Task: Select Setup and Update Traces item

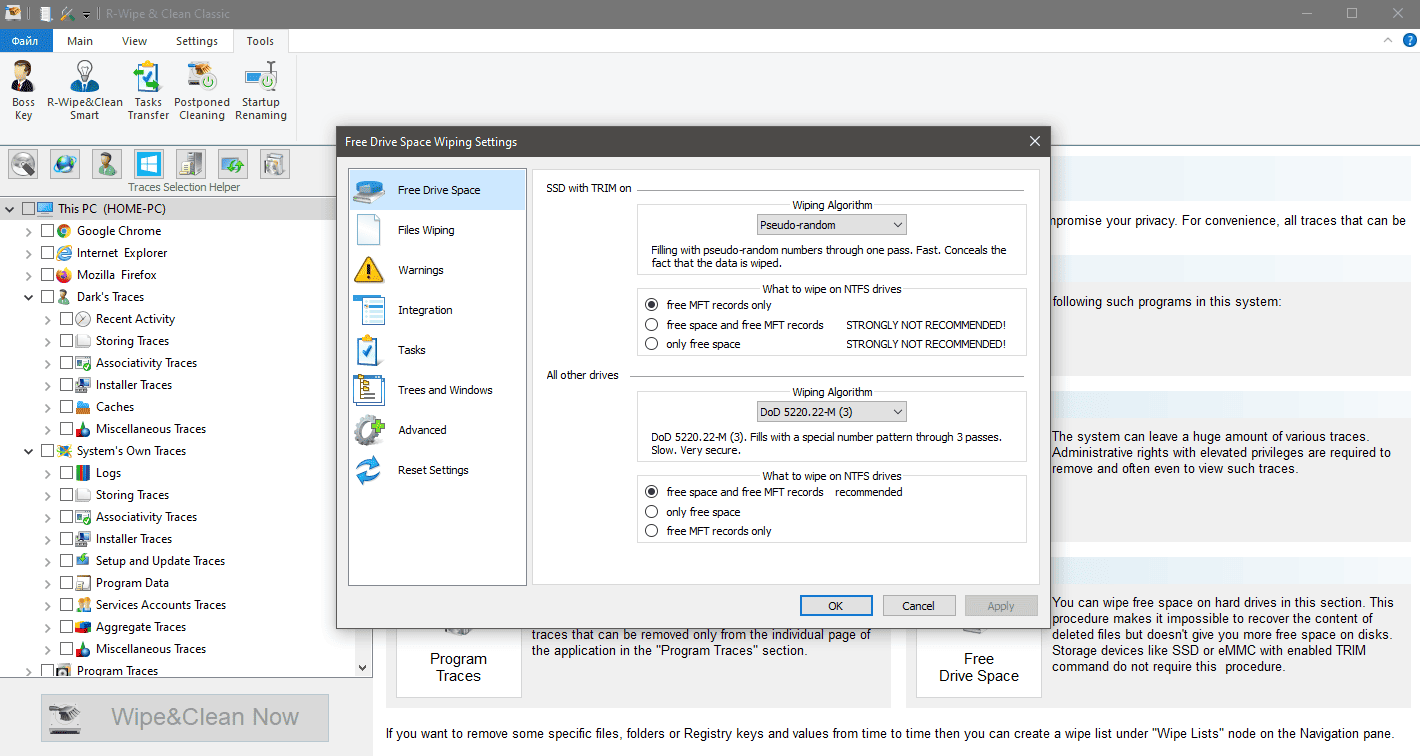Action: 160,561
